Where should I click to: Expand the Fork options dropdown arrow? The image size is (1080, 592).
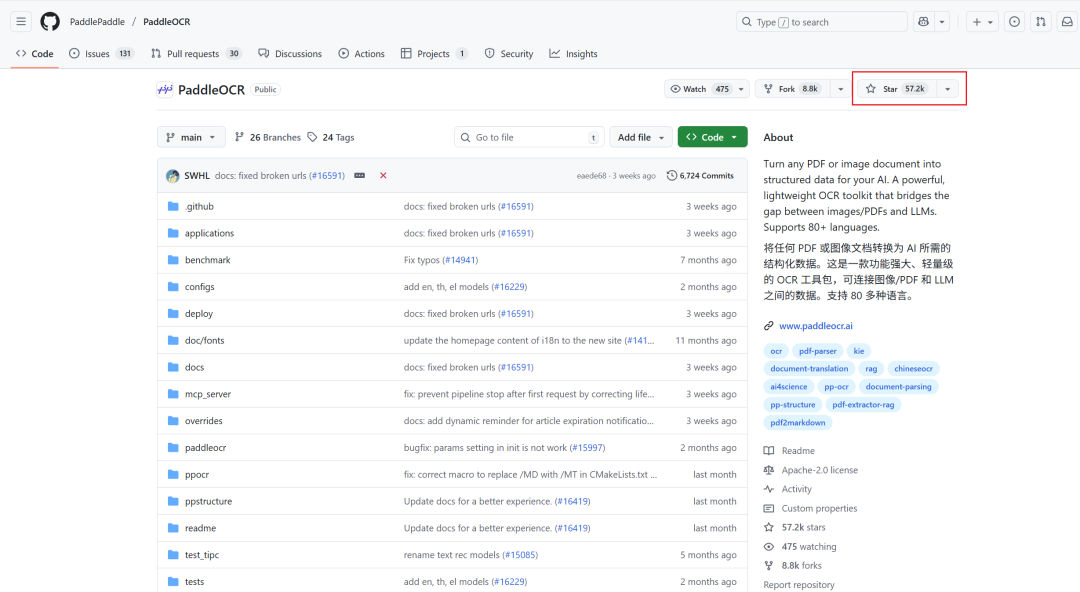pos(840,89)
